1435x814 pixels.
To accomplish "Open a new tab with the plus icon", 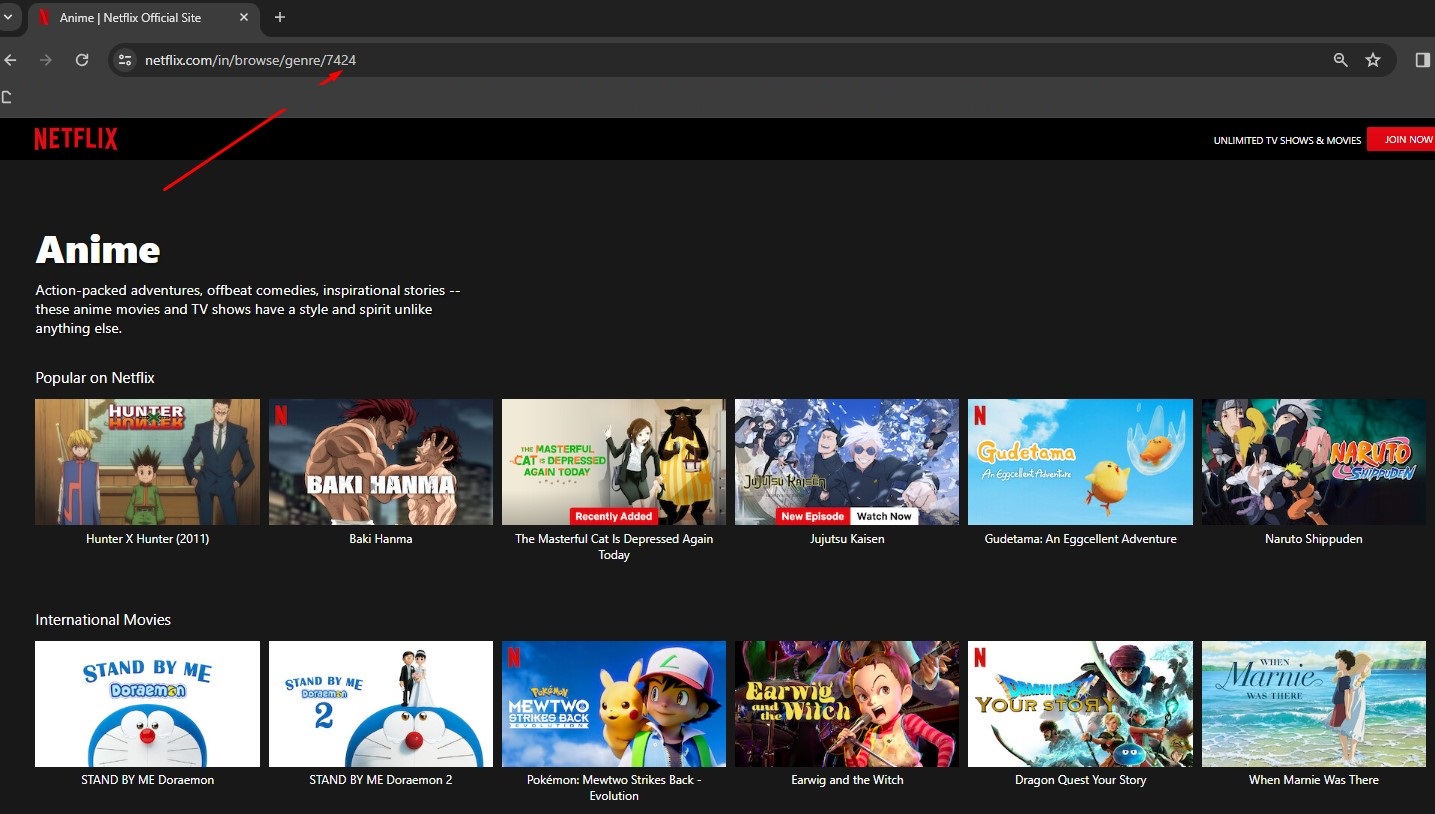I will pyautogui.click(x=280, y=18).
